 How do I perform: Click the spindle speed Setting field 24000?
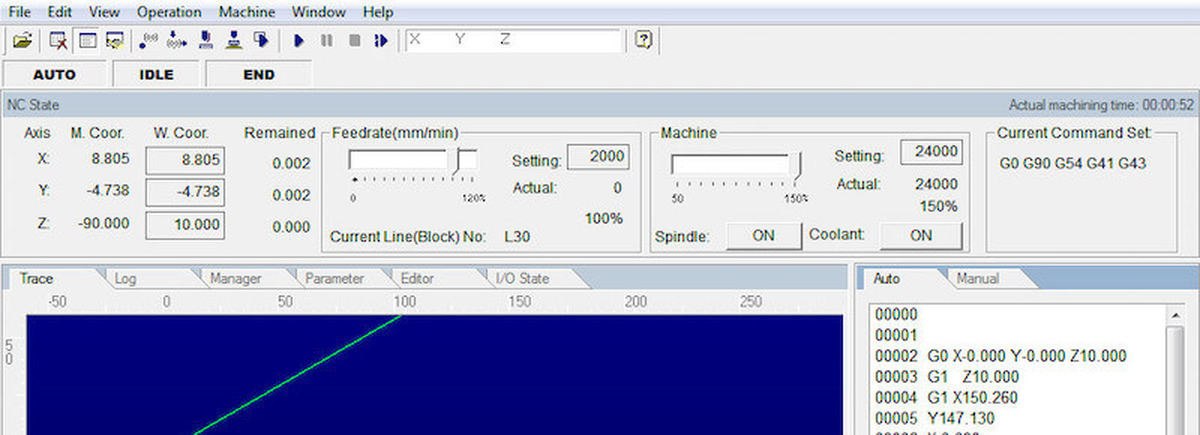coord(931,152)
